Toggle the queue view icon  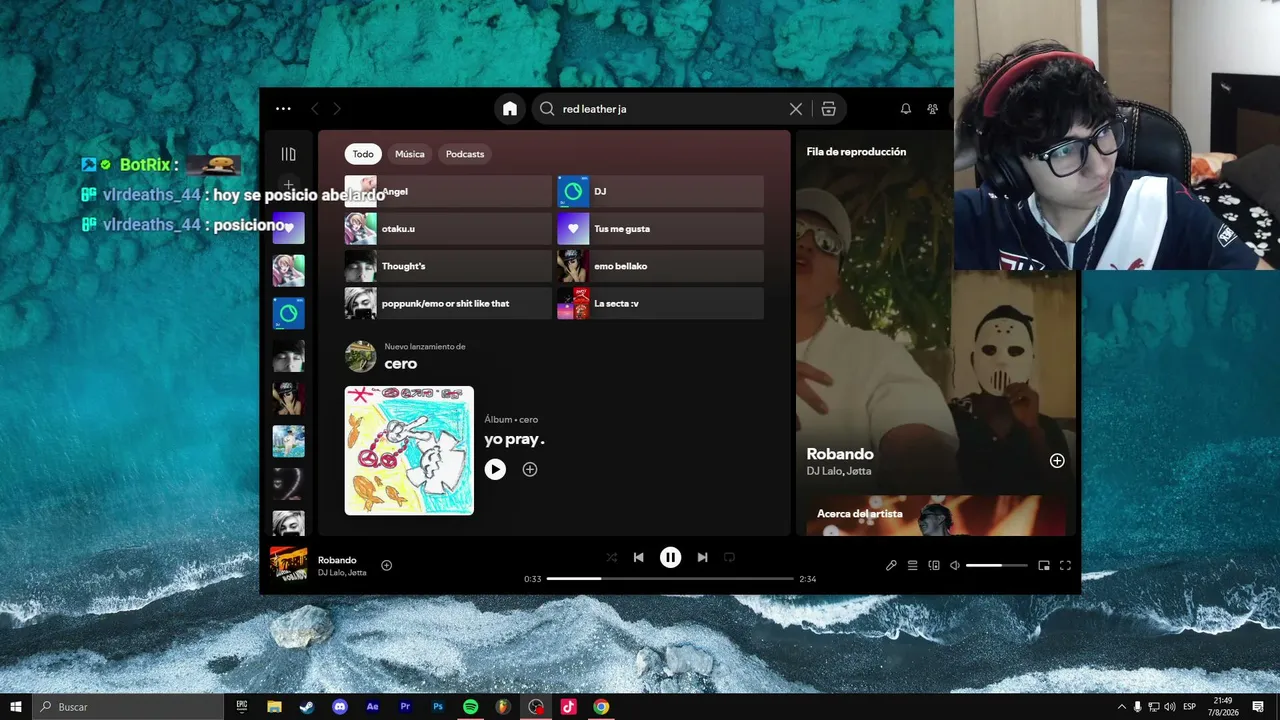[912, 565]
